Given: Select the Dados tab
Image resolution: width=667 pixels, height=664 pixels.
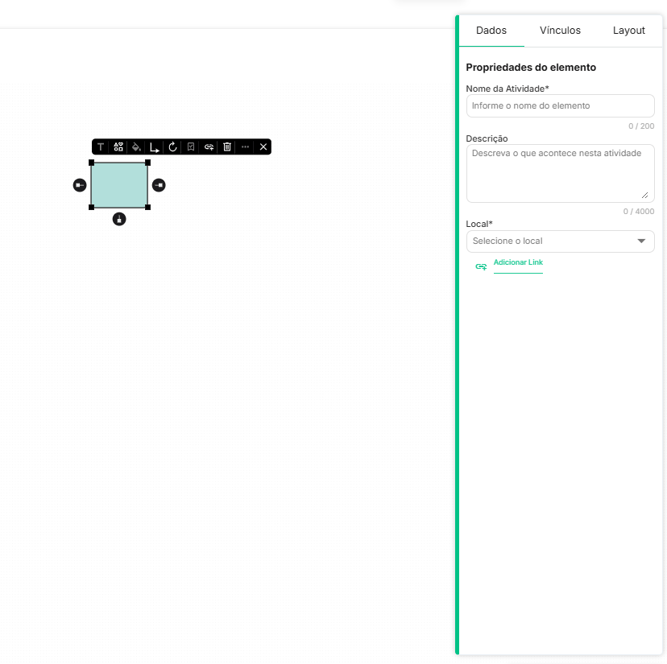Looking at the screenshot, I should pos(491,31).
